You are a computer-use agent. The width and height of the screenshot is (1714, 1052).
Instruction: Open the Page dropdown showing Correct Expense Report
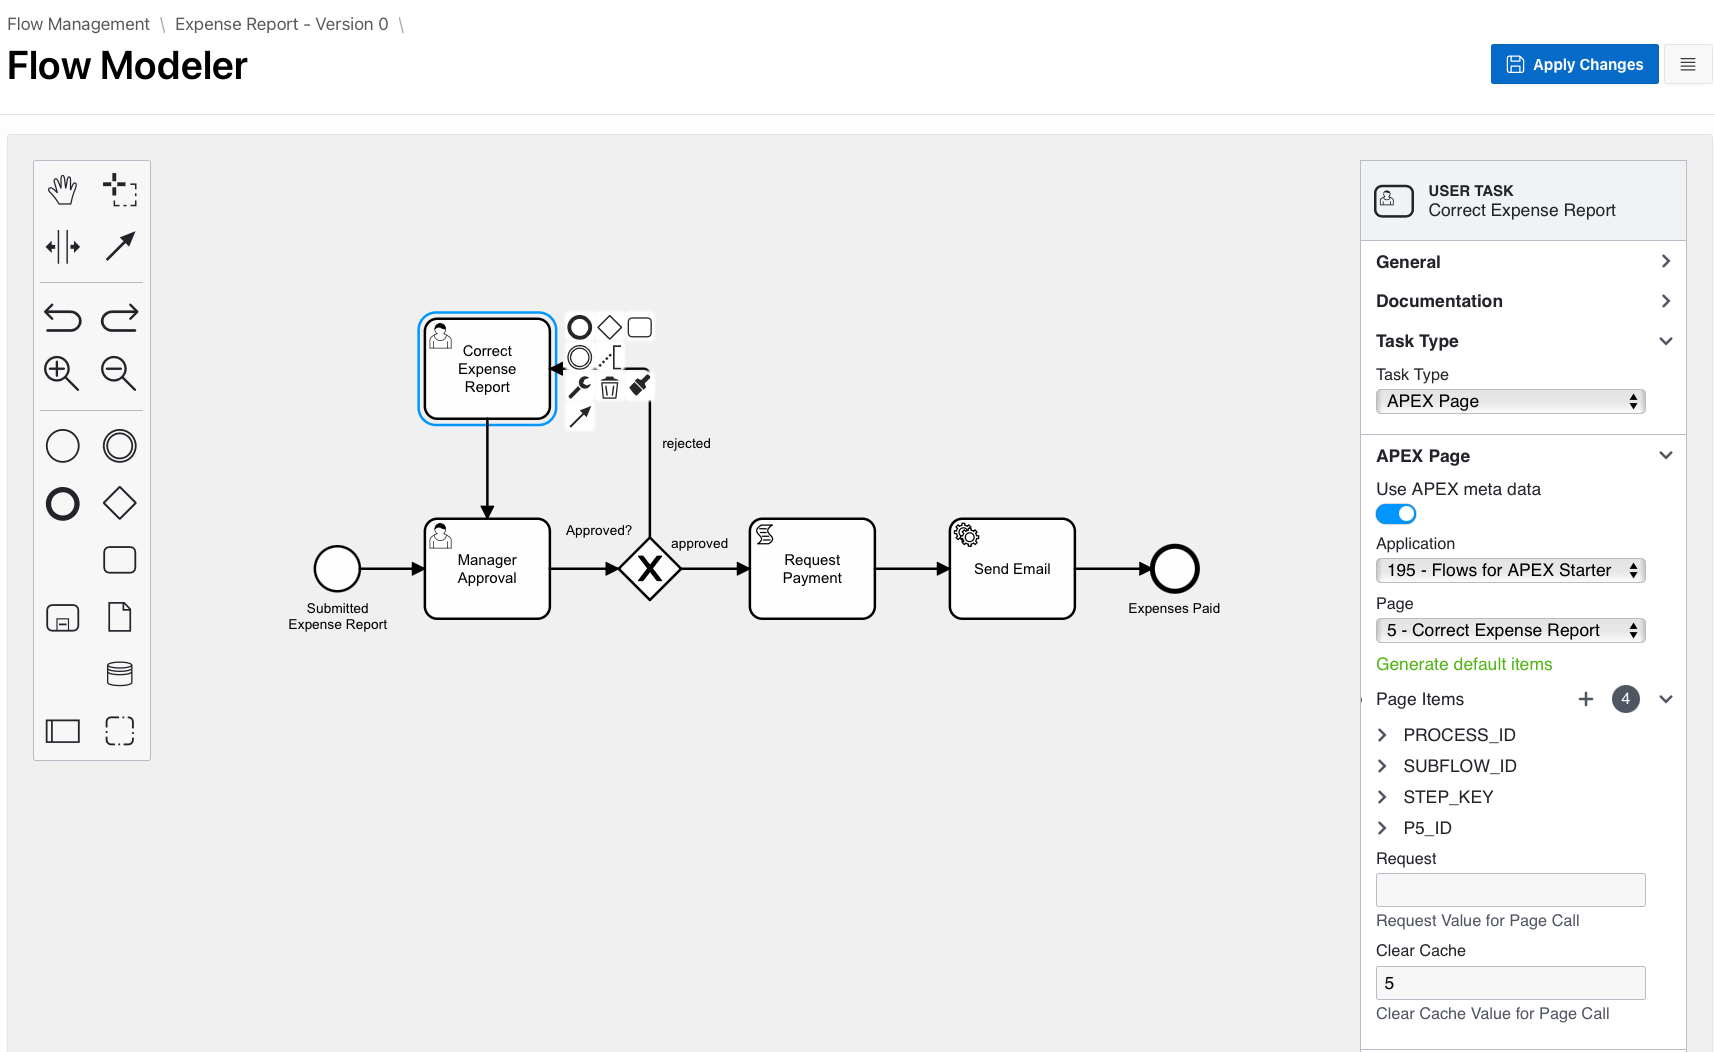coord(1510,630)
